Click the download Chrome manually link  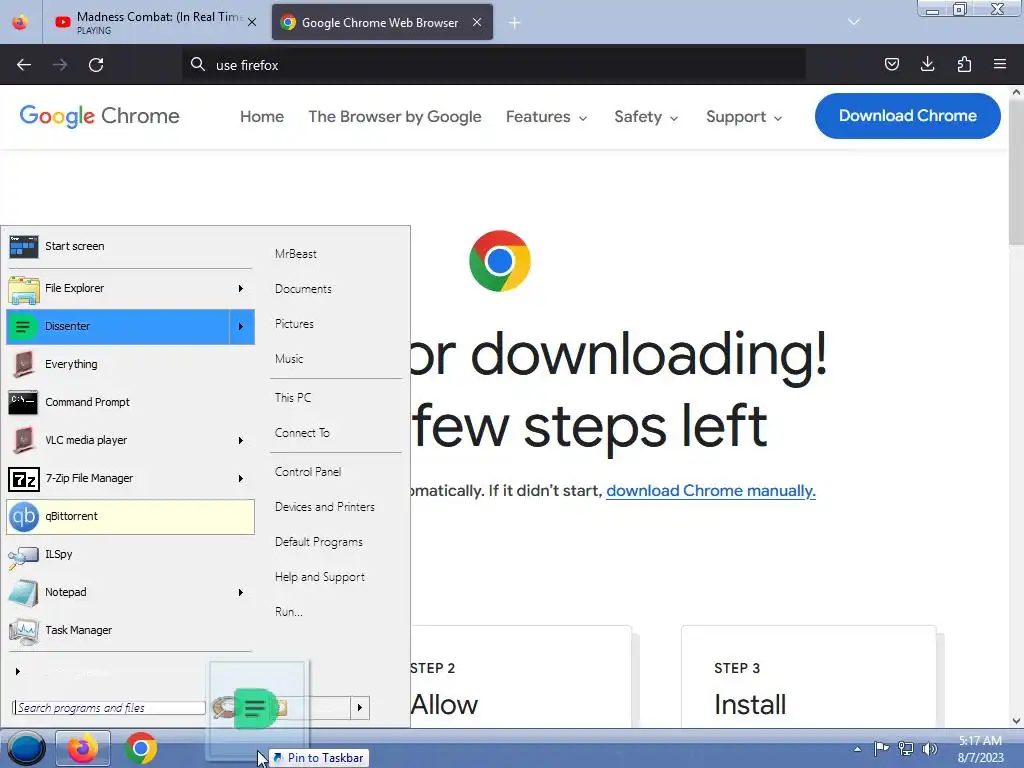[711, 490]
